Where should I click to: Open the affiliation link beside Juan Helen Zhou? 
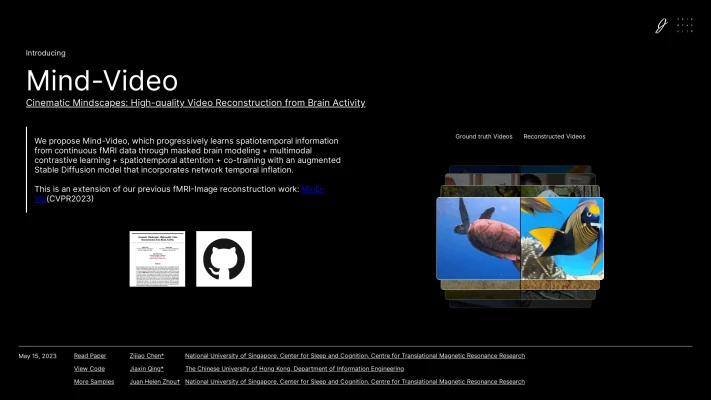click(x=355, y=382)
